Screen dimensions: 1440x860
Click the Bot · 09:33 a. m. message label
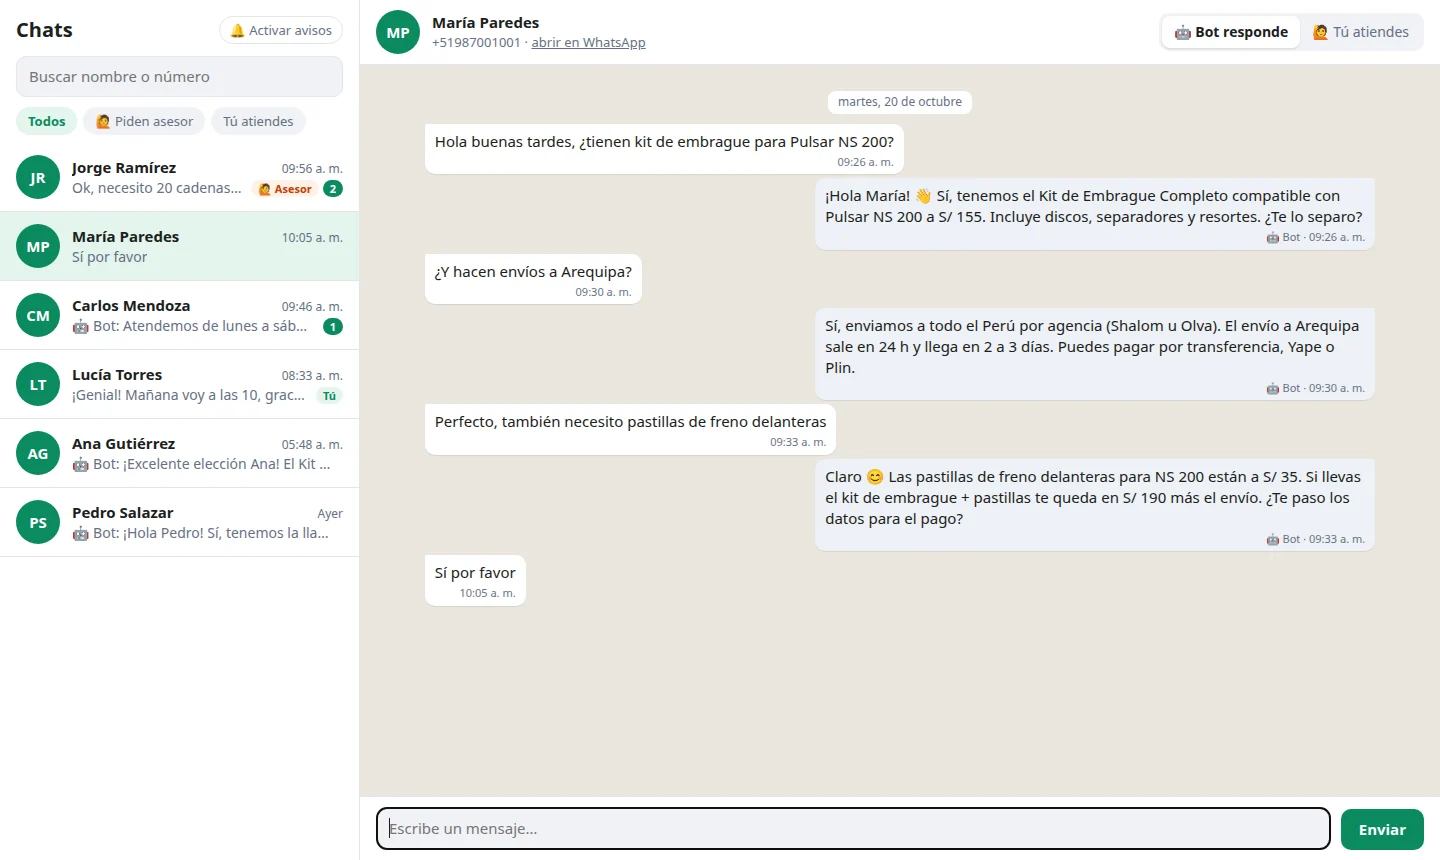(x=1315, y=539)
